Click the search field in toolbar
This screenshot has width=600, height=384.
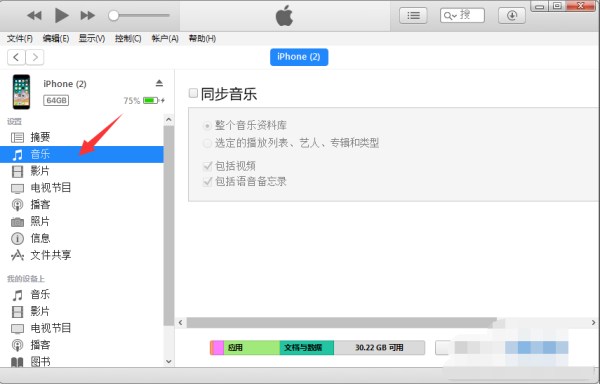click(462, 16)
